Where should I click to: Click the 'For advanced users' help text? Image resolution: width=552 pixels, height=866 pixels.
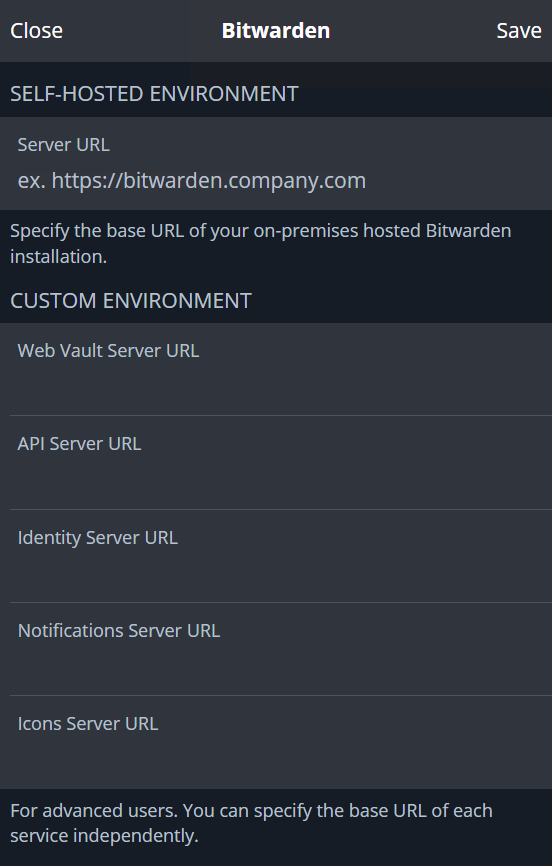(251, 823)
